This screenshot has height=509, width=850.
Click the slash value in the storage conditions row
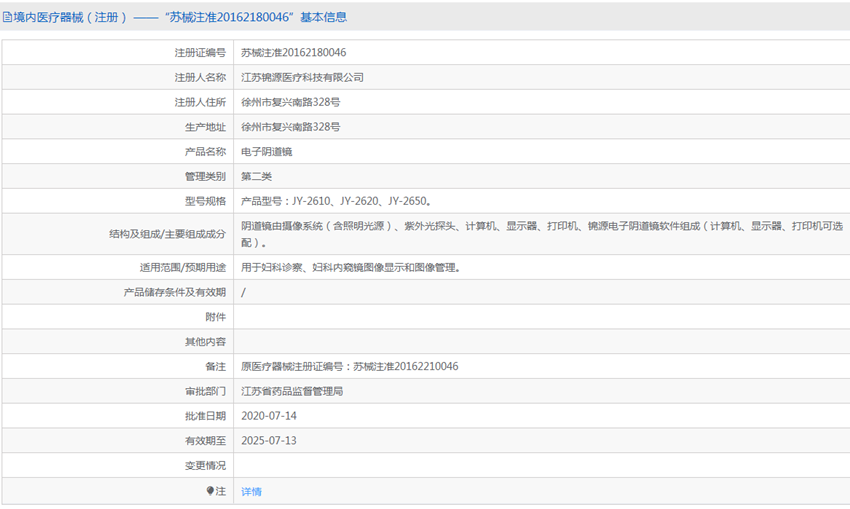tap(243, 292)
